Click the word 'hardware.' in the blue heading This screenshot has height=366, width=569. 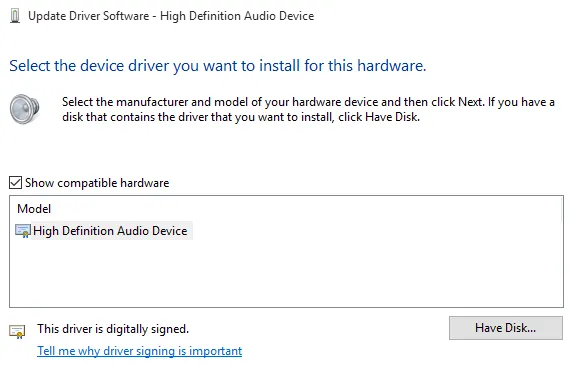pos(392,66)
